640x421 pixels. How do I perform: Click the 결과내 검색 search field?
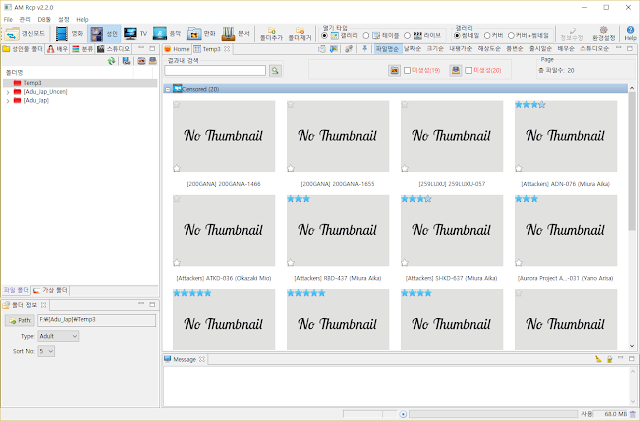pyautogui.click(x=215, y=71)
